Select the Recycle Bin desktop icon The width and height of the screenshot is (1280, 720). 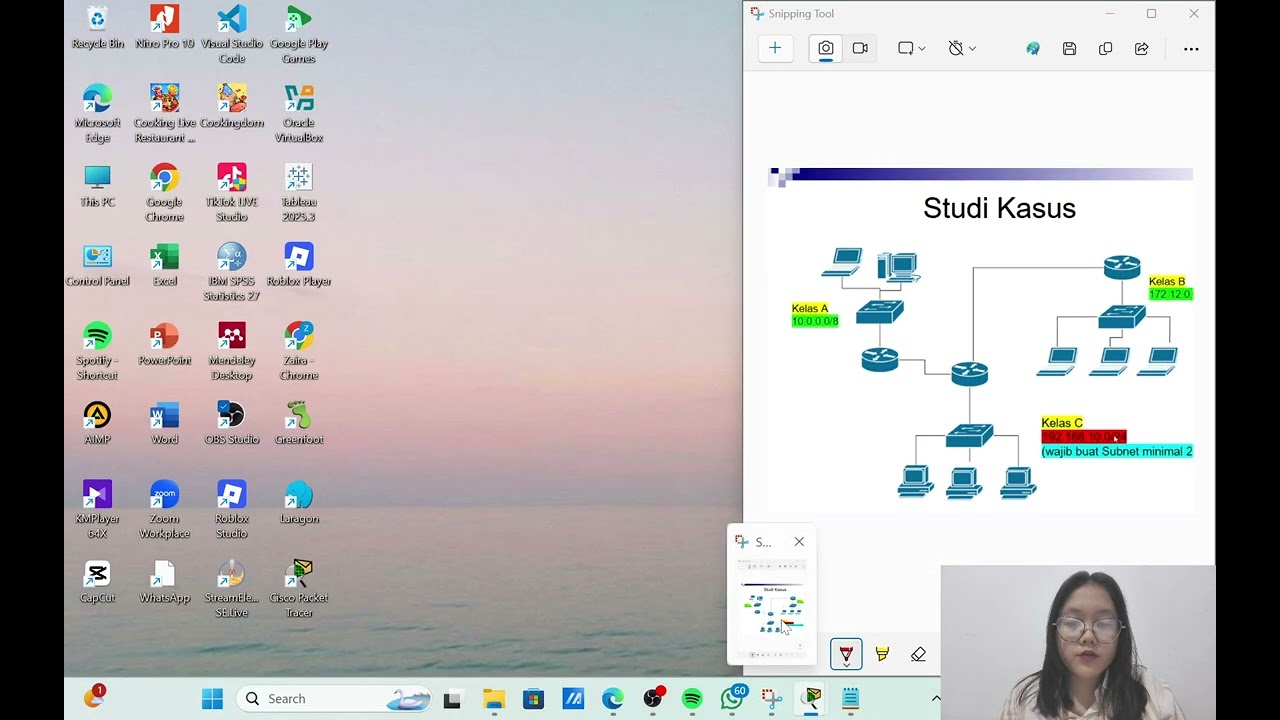pyautogui.click(x=97, y=27)
